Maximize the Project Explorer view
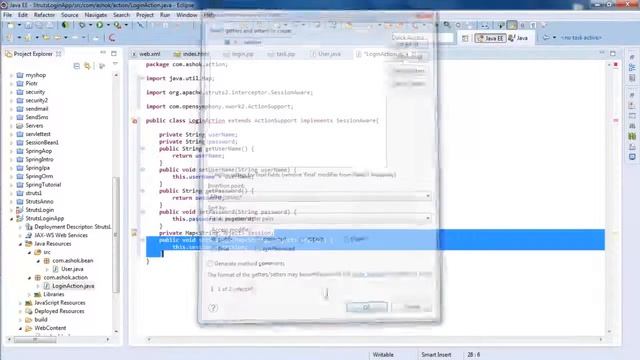This screenshot has height=360, width=640. 114,53
